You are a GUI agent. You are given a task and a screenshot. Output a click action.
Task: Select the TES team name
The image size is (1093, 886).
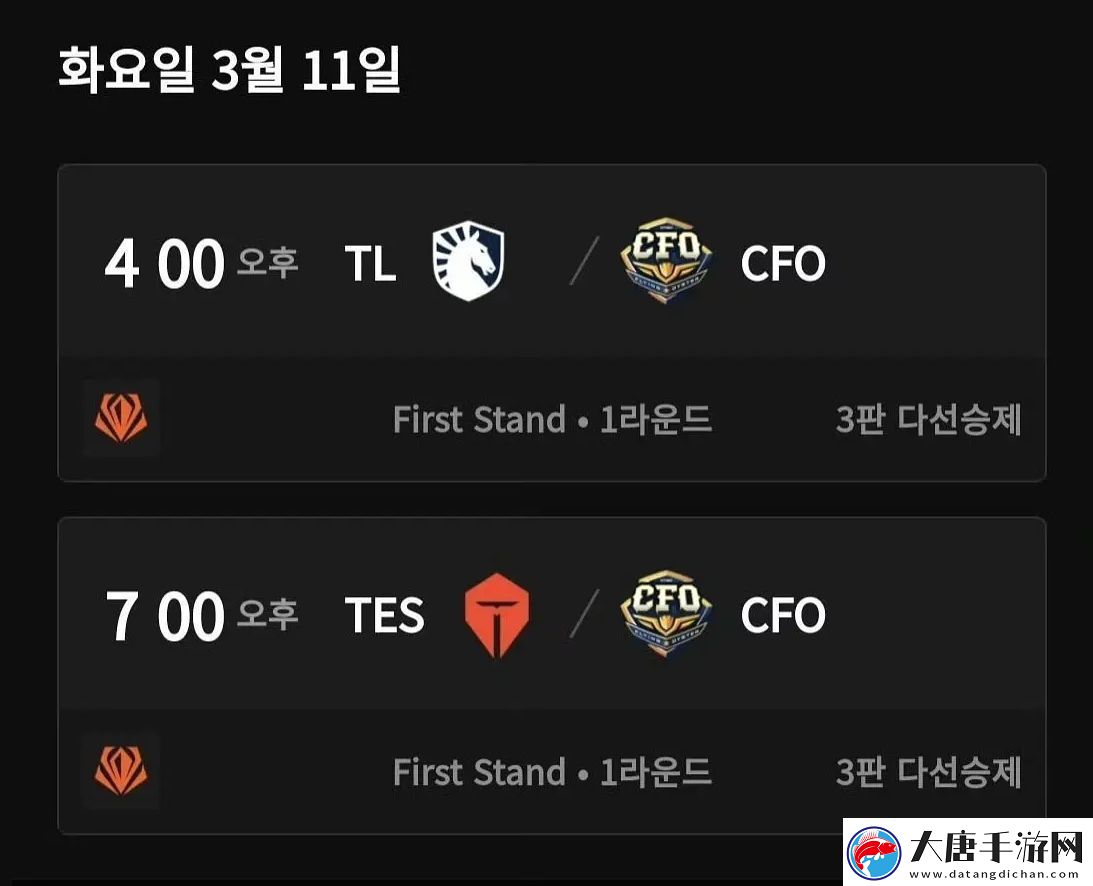pyautogui.click(x=385, y=616)
